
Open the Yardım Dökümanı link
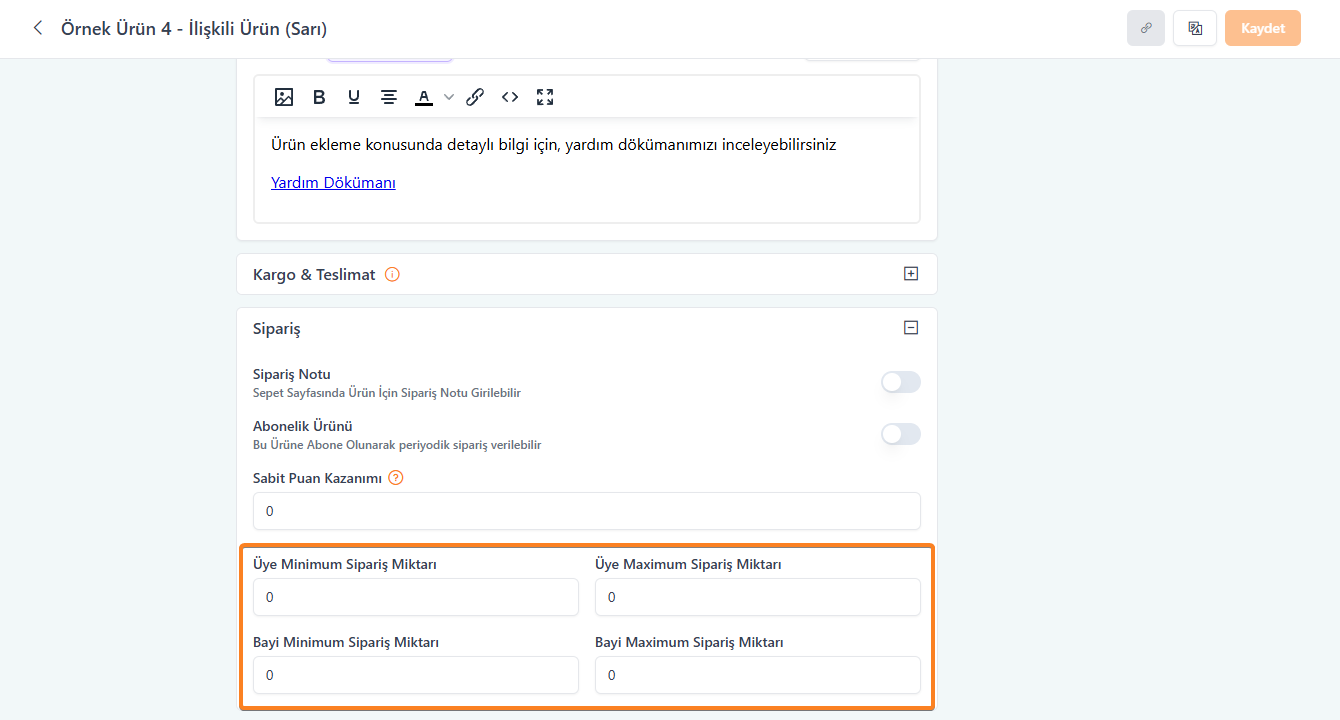[333, 183]
